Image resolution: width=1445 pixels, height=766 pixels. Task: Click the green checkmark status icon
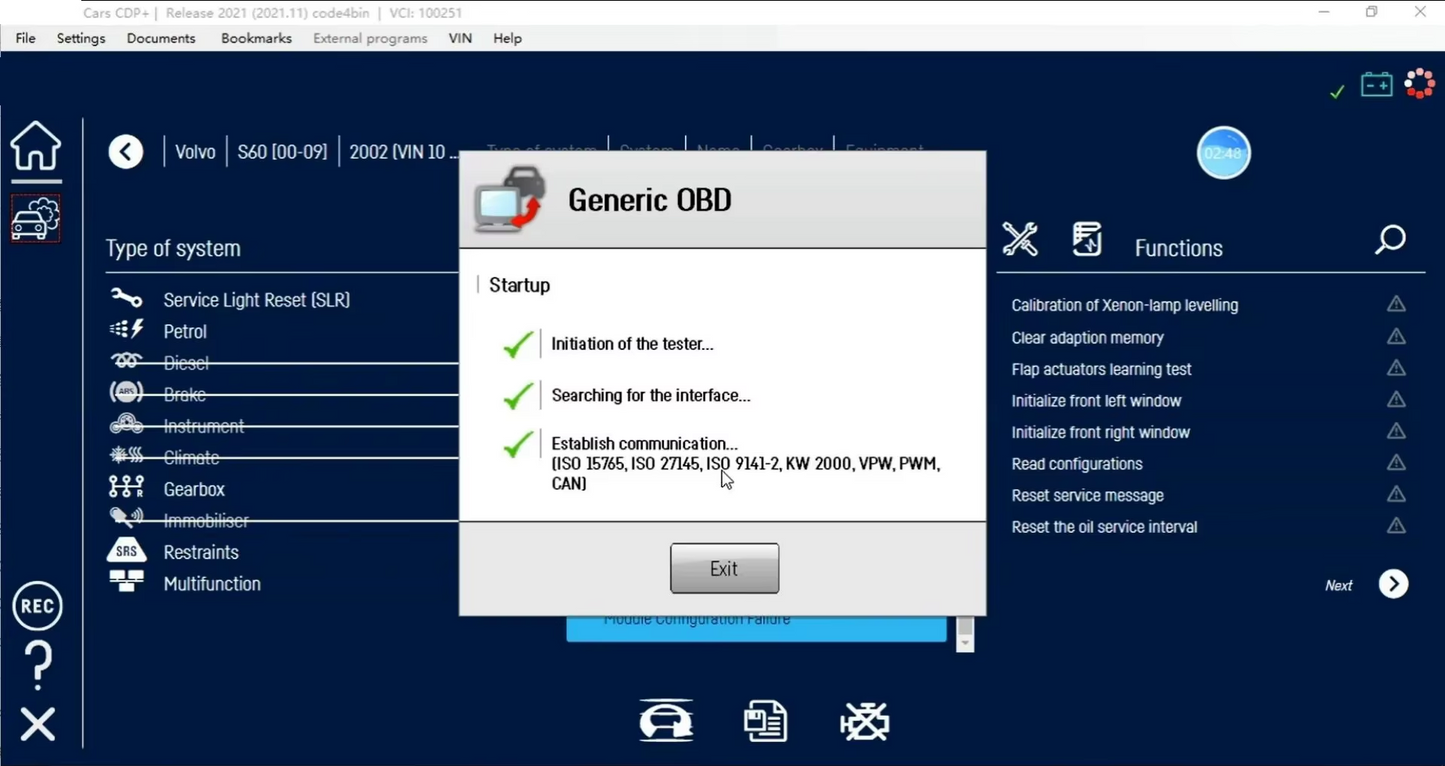point(1337,91)
